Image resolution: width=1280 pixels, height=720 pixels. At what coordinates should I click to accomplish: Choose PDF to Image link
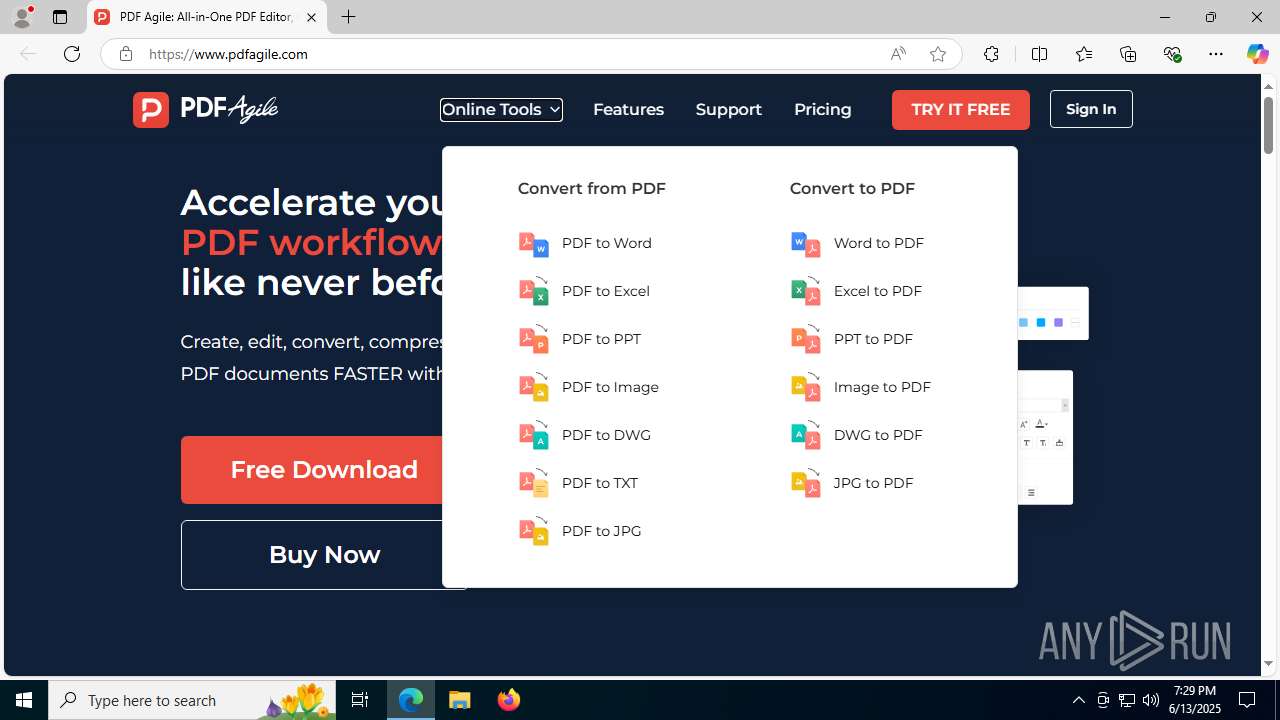610,387
